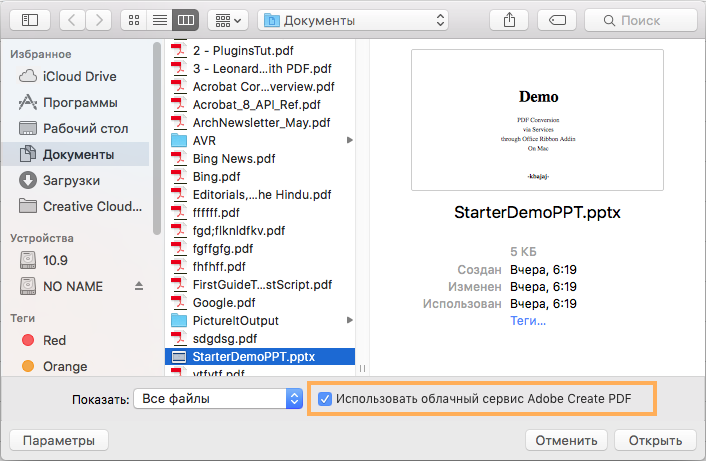The height and width of the screenshot is (461, 706).
Task: Select Acrobat Cor...verview.pdf
Action: tap(260, 86)
